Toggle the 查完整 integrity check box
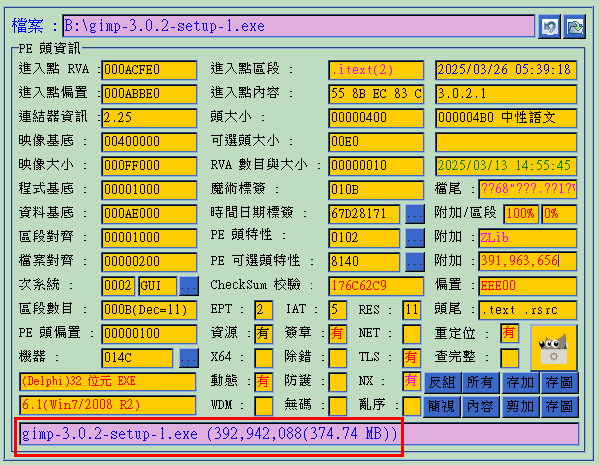This screenshot has width=599, height=465. pos(510,358)
